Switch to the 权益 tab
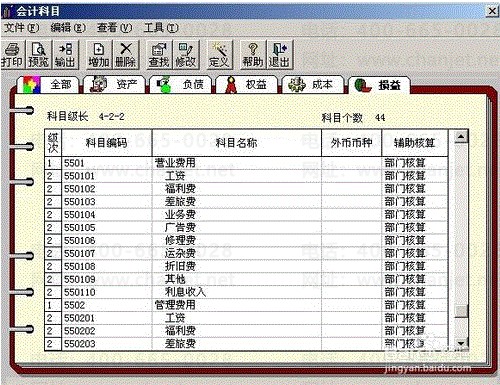The image size is (500, 385). click(247, 85)
